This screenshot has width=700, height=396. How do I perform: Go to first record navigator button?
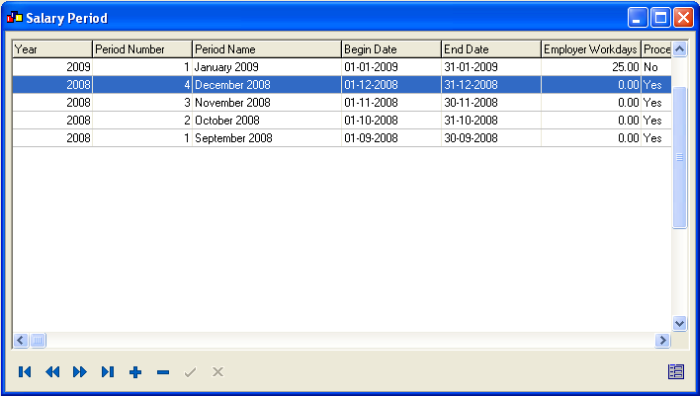coord(25,372)
